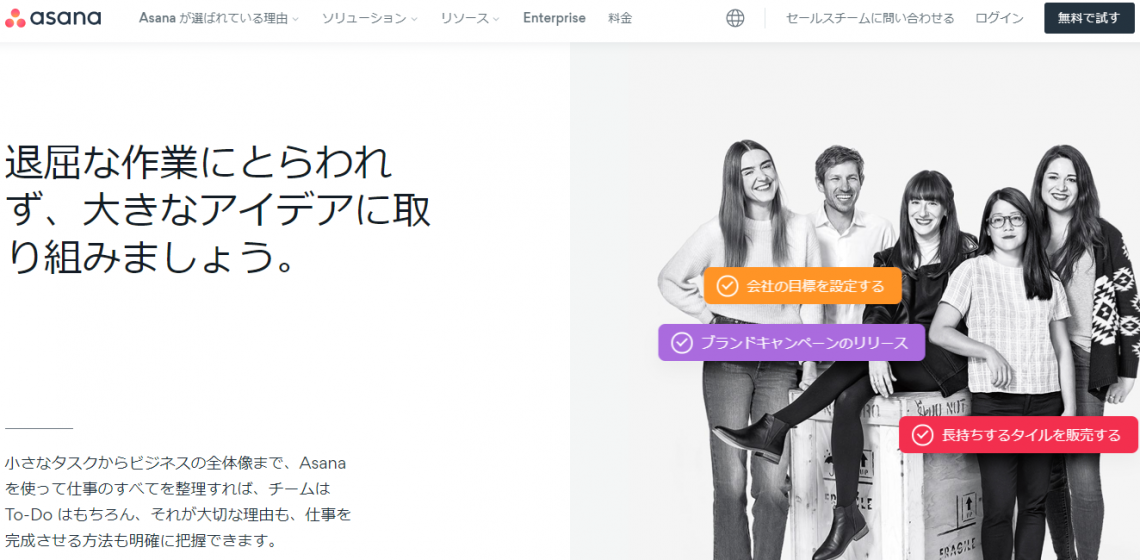Click セールスチームに問い合わせる link
The image size is (1140, 560).
tap(870, 18)
